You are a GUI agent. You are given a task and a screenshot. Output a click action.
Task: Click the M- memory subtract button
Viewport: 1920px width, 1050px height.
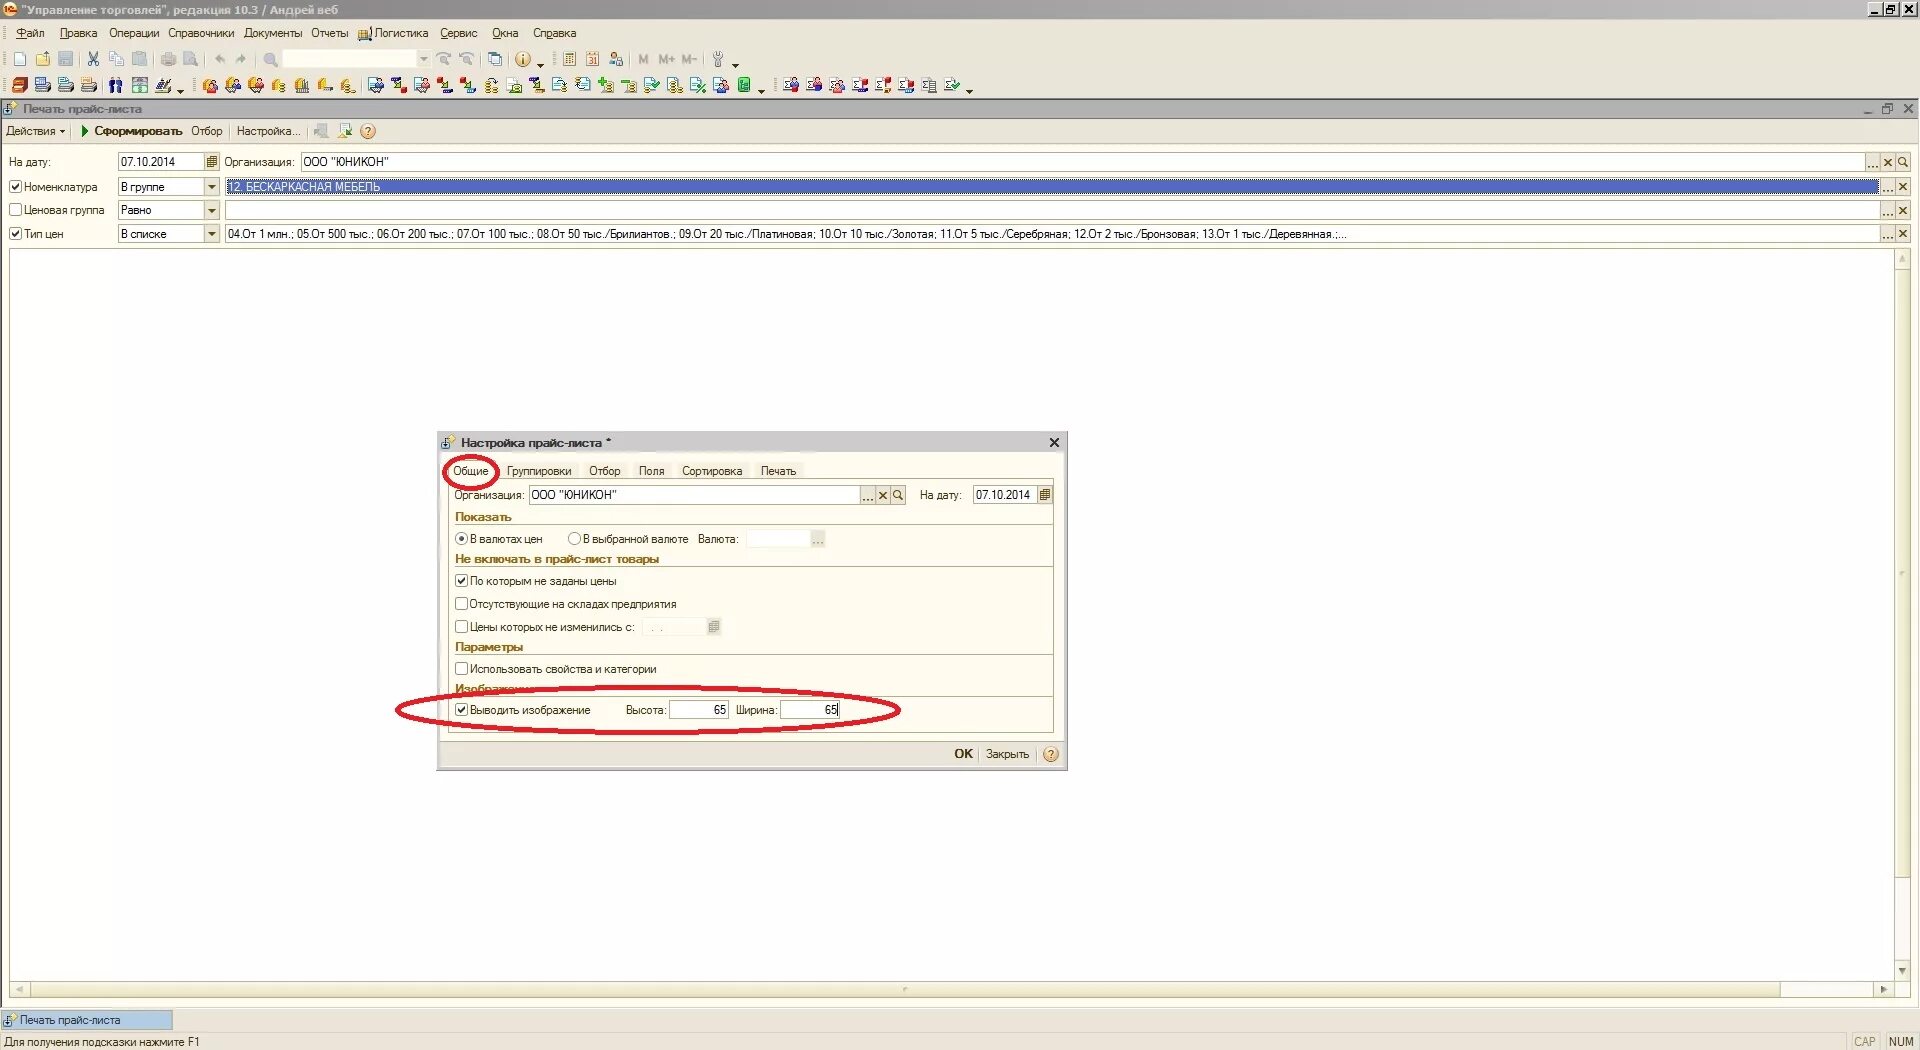689,59
